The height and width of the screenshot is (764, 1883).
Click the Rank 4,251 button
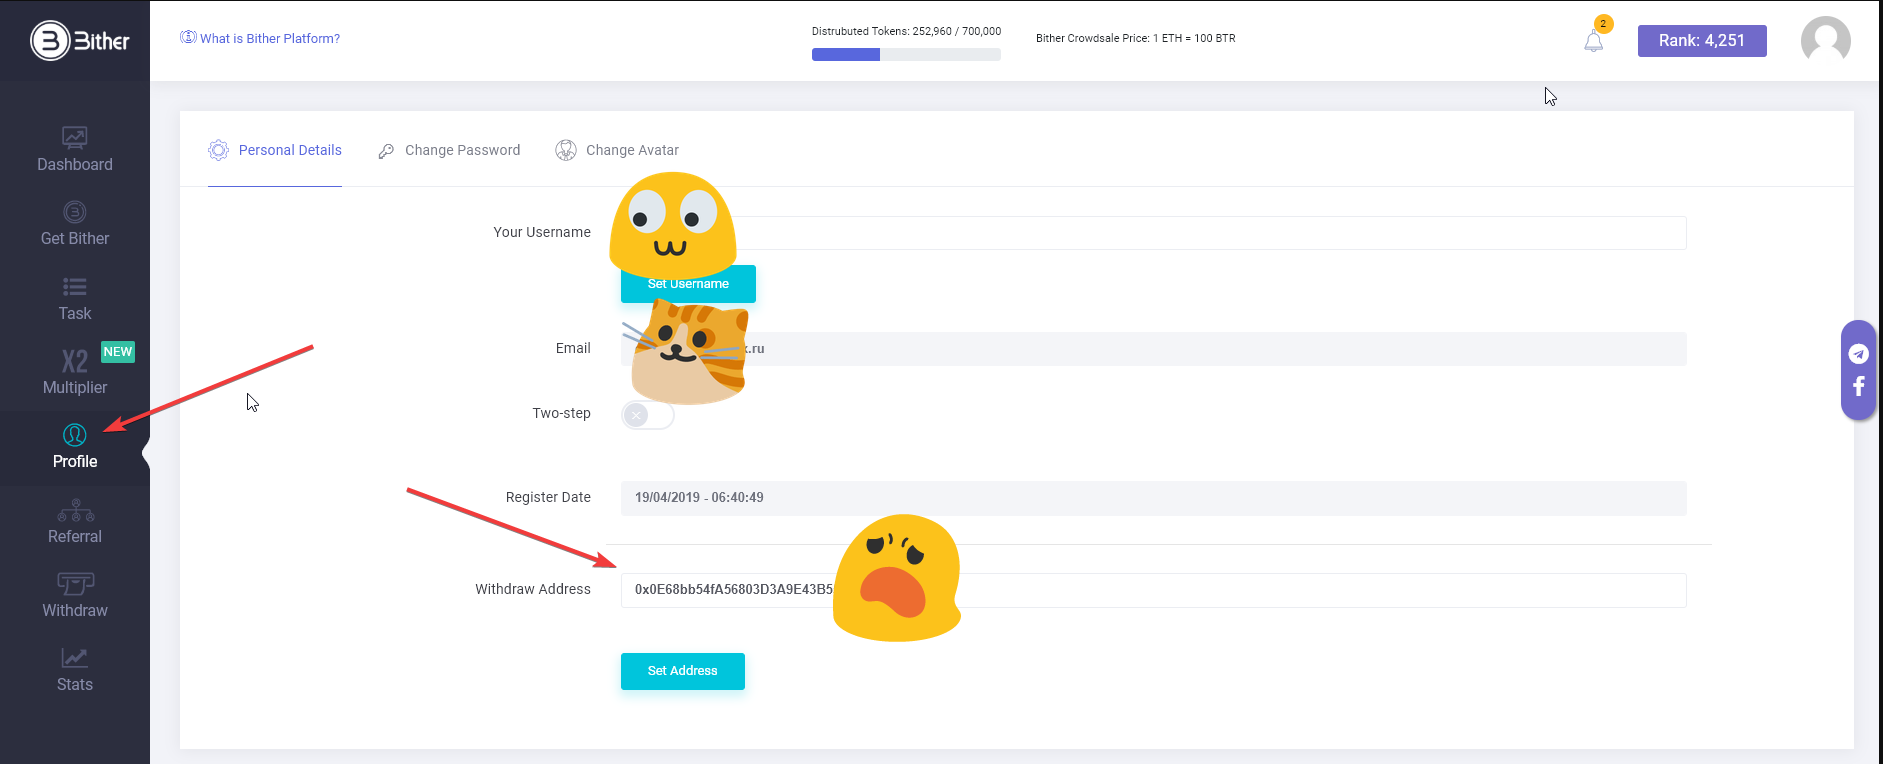pyautogui.click(x=1701, y=41)
